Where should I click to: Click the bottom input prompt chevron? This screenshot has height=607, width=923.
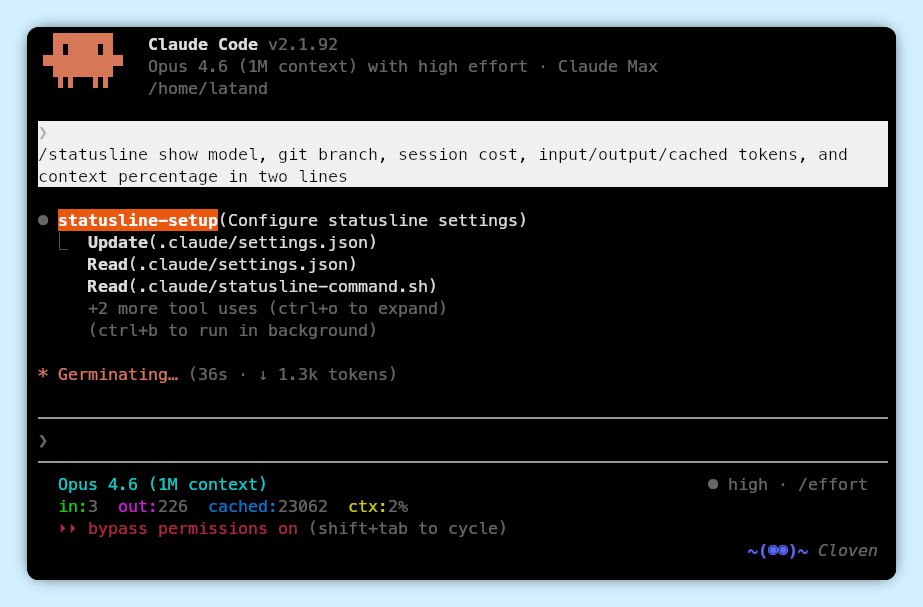pyautogui.click(x=43, y=441)
